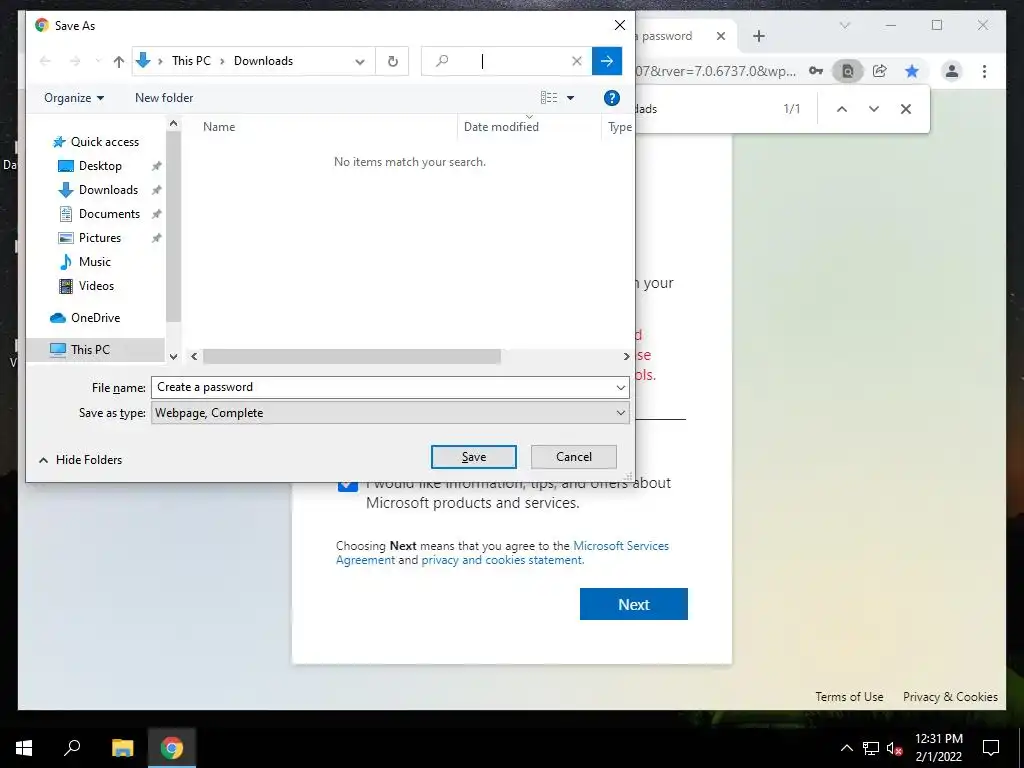Select OneDrive in the navigation pane
1024x768 pixels.
(x=86, y=318)
